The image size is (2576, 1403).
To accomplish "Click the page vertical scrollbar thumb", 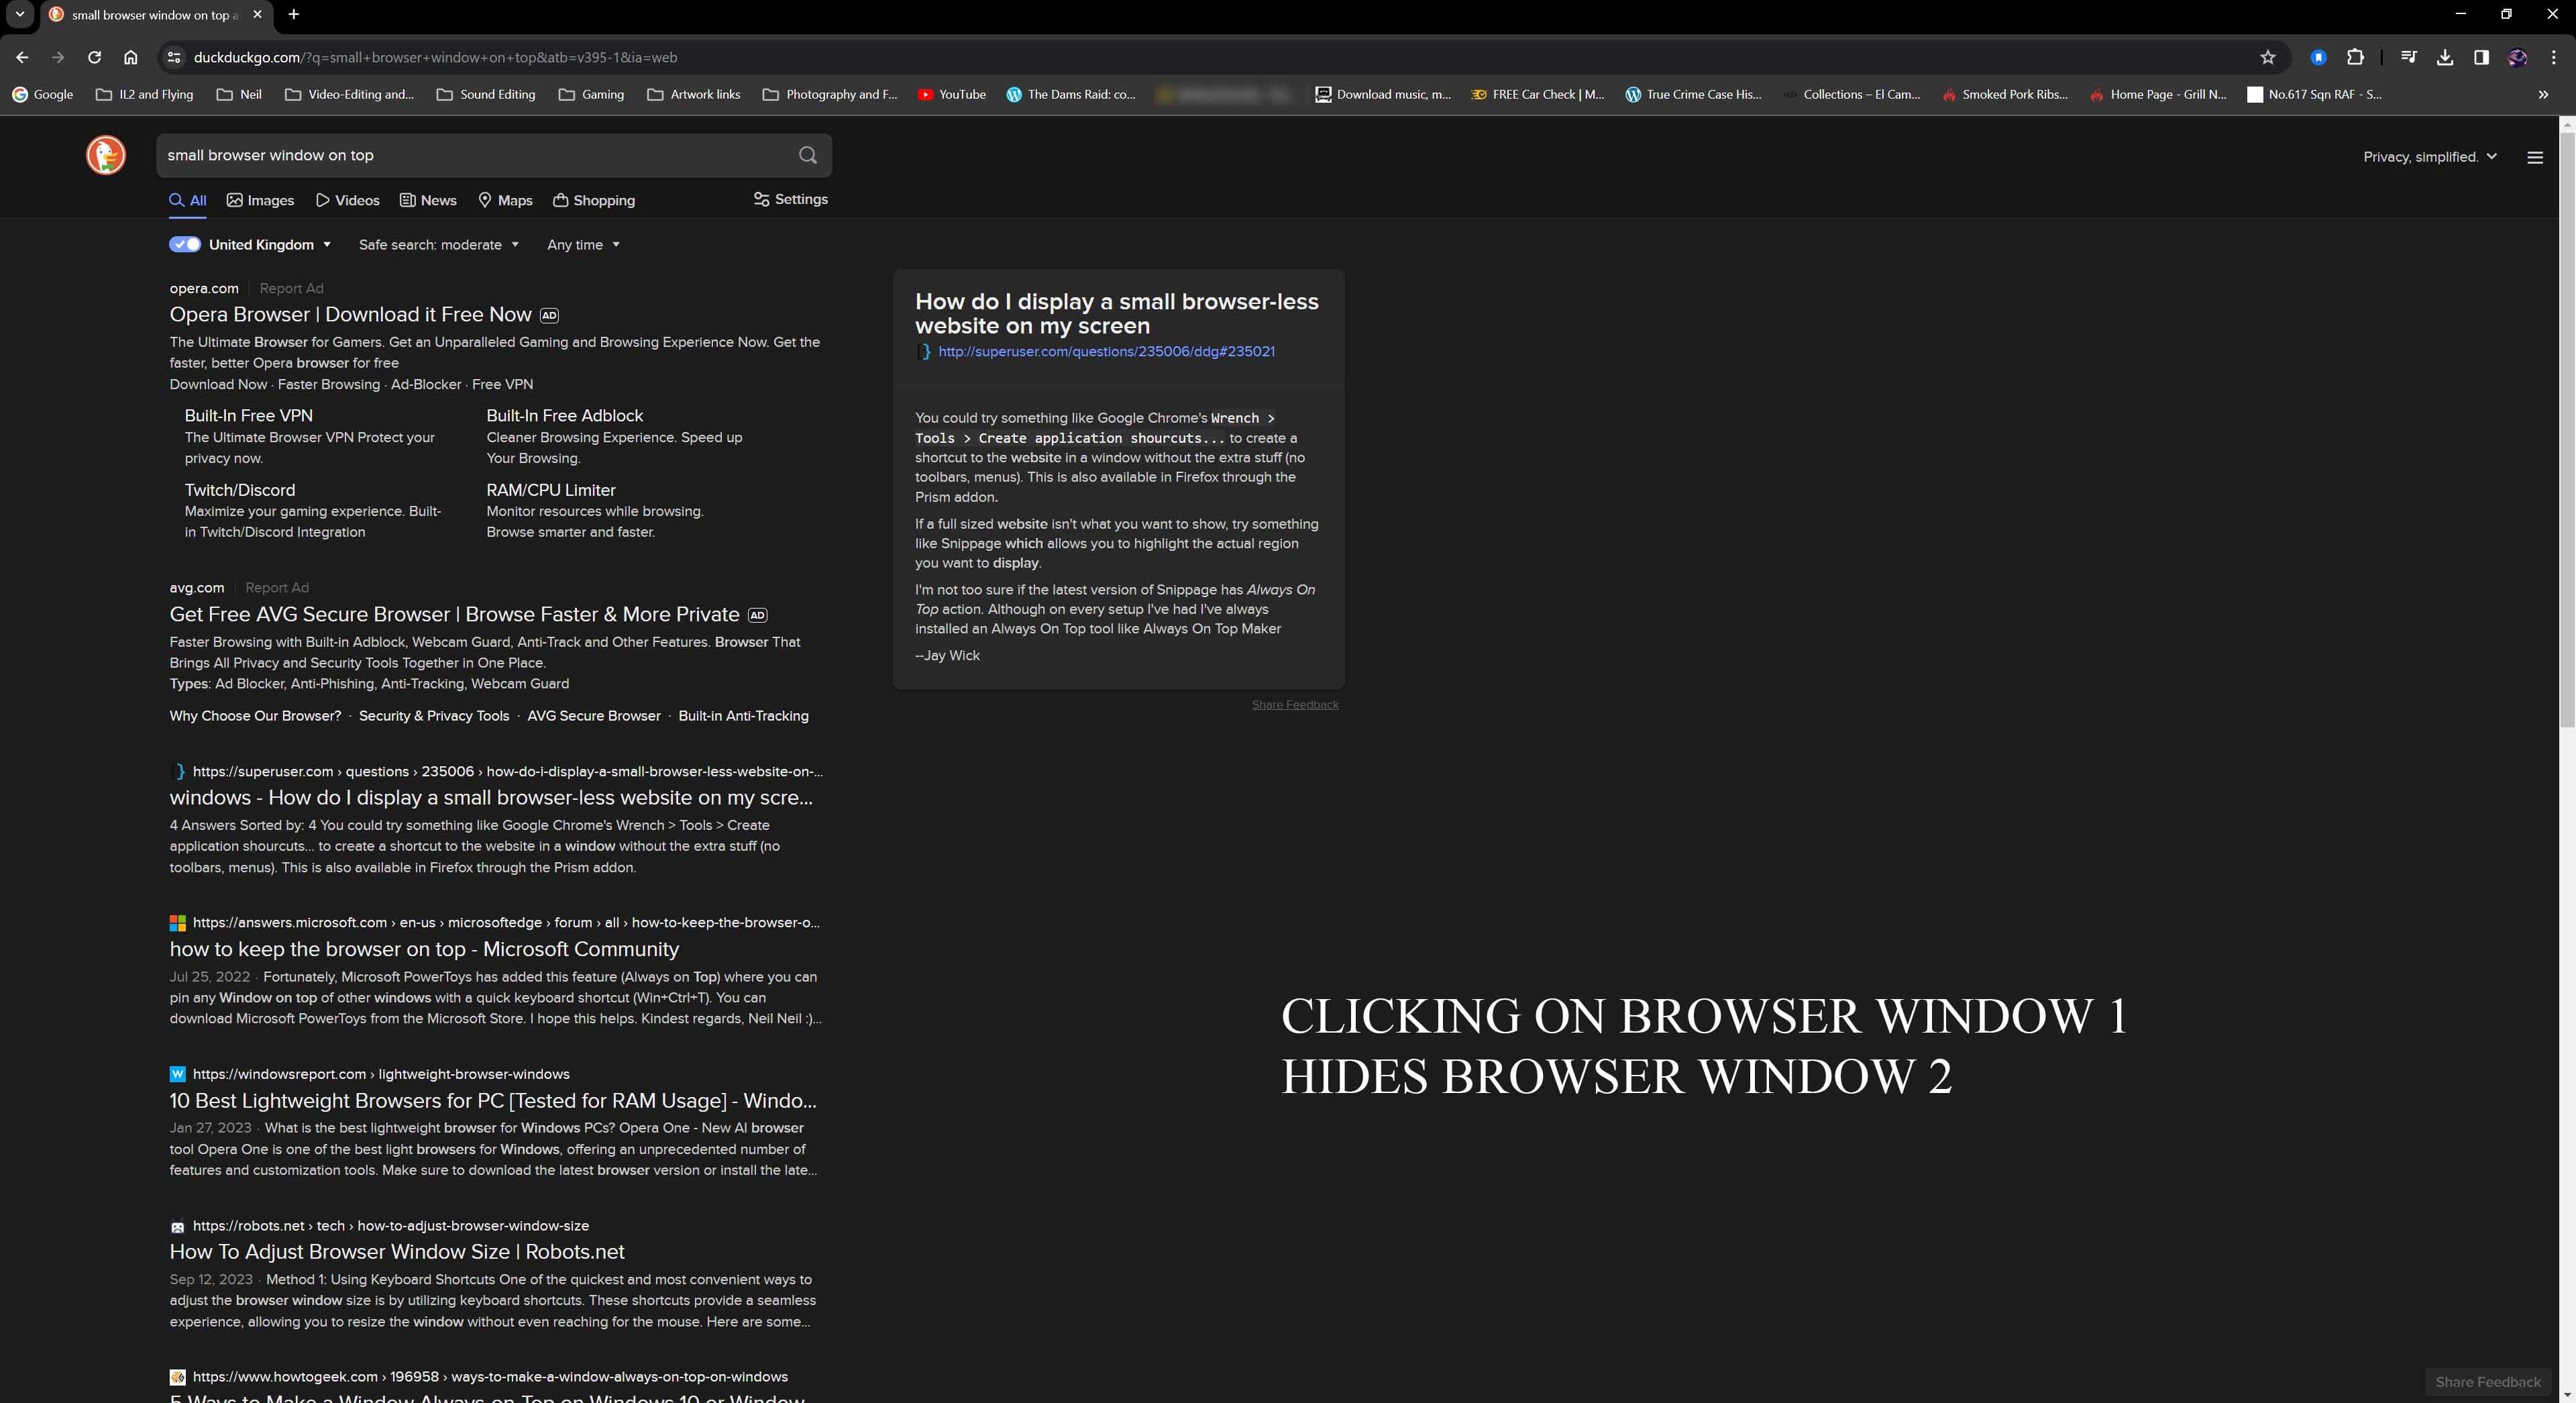I will [x=2567, y=430].
